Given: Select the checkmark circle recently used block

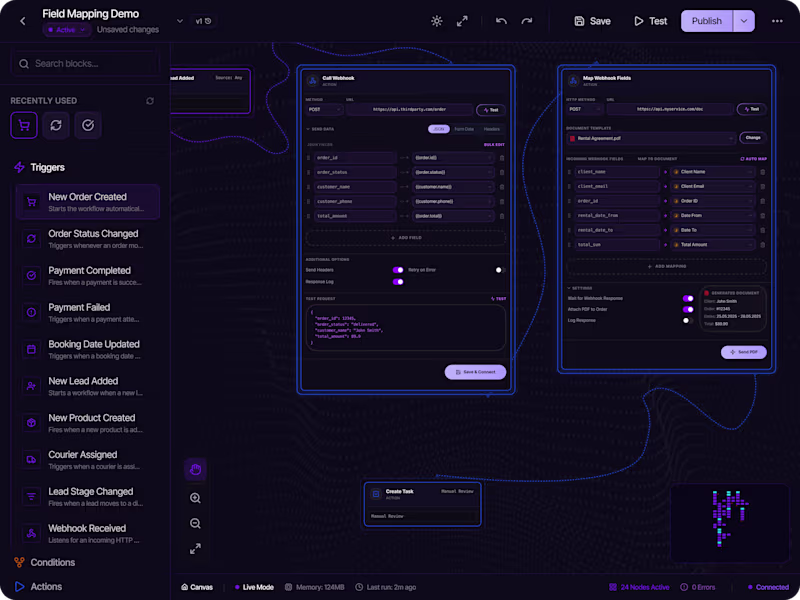Looking at the screenshot, I should pos(88,125).
